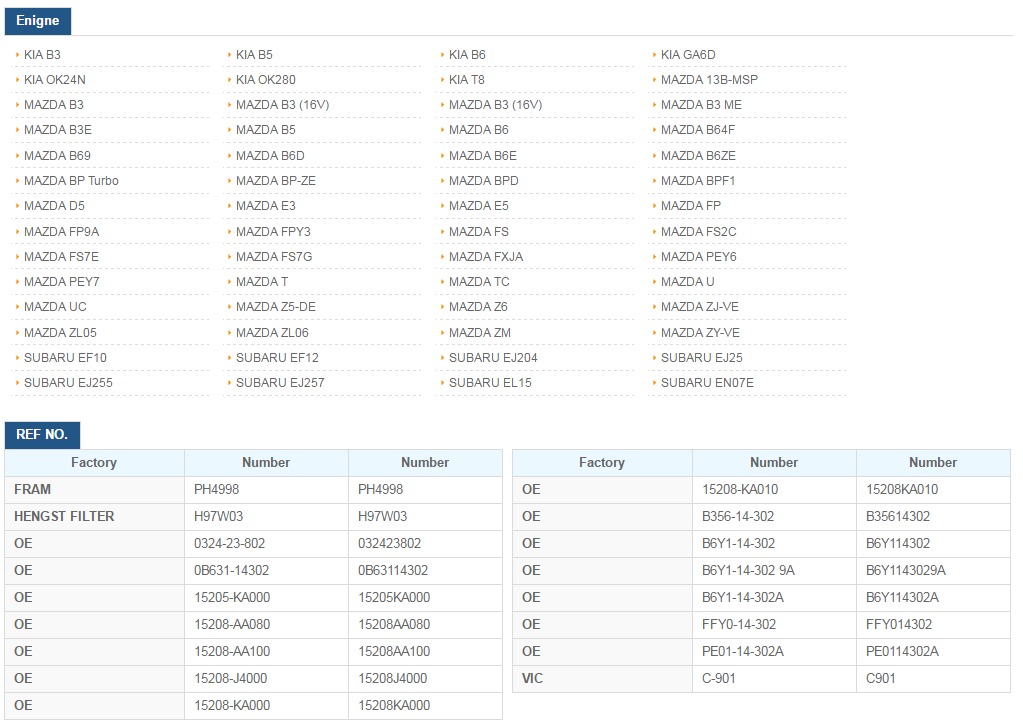The width and height of the screenshot is (1023, 726).
Task: Open the MAZDA B6D engine link
Action: [270, 156]
